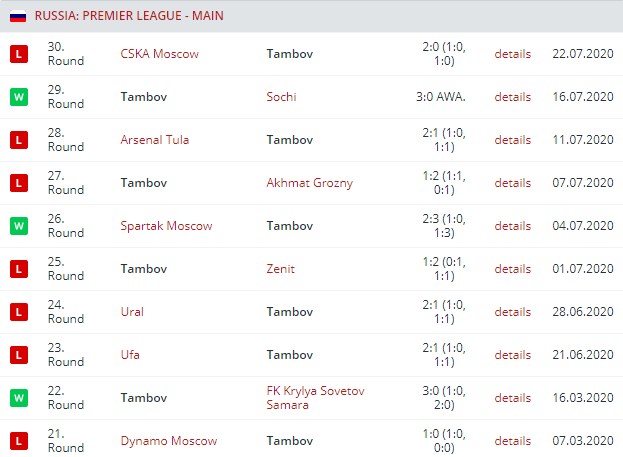Viewport: 623px width, 457px height.
Task: View details for the 22.07.2020 match
Action: tap(512, 54)
